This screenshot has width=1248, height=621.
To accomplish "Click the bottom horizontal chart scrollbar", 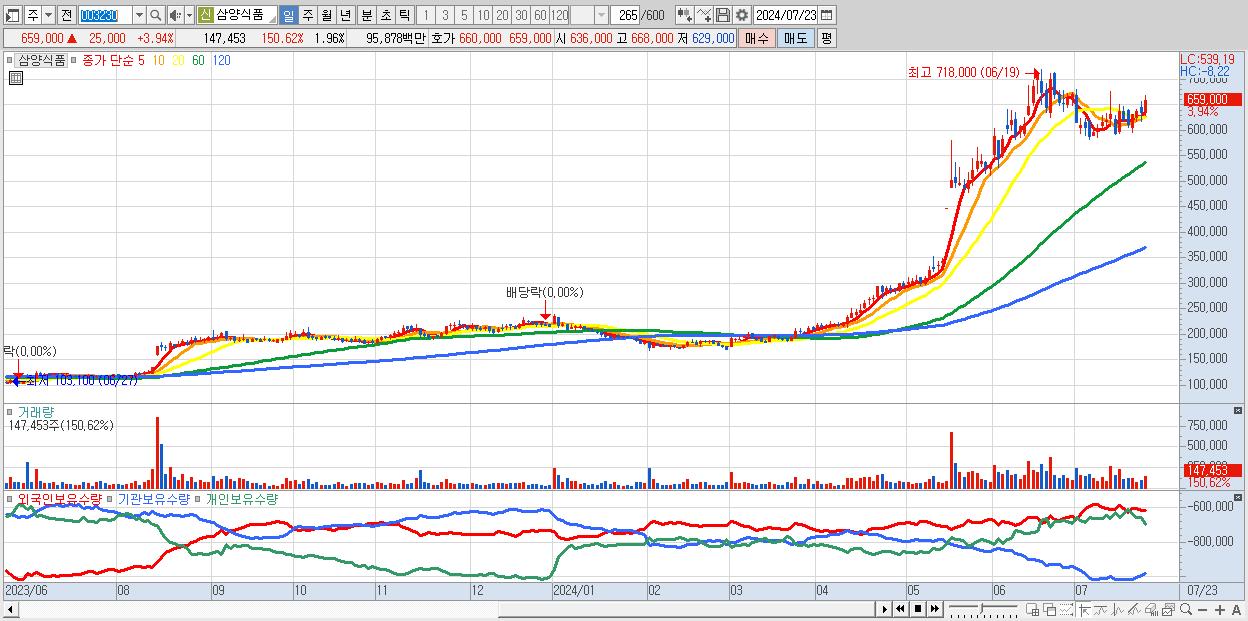I will (439, 609).
